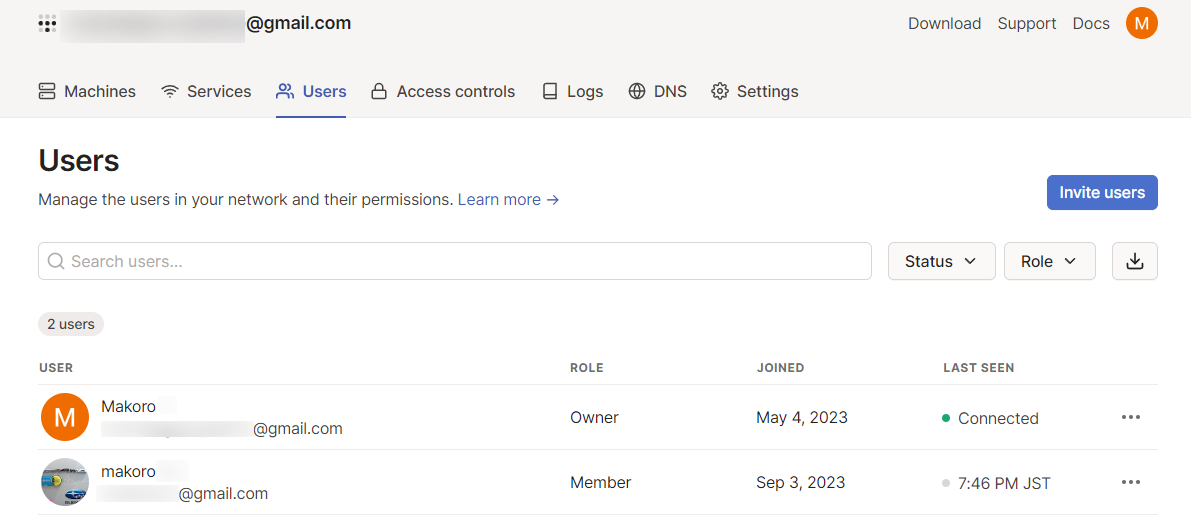Click the Member user's profile photo
This screenshot has height=529, width=1191.
[65, 482]
